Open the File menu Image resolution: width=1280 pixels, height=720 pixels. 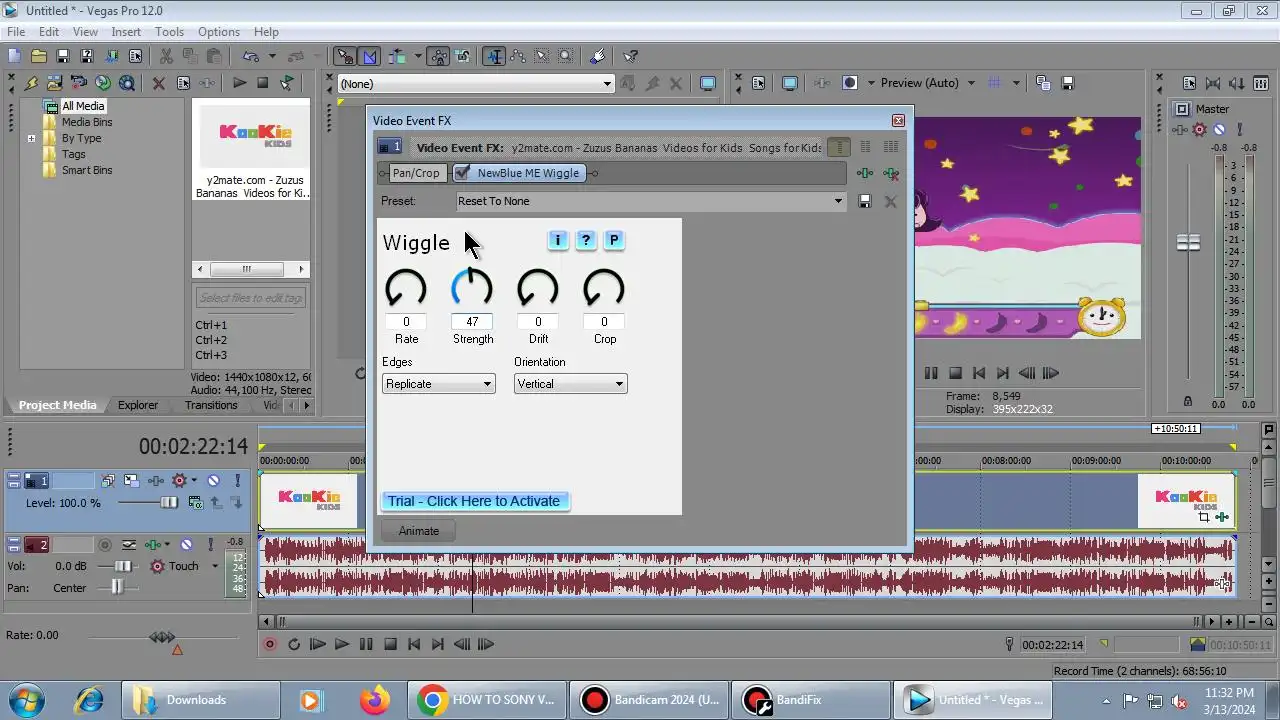tap(16, 32)
